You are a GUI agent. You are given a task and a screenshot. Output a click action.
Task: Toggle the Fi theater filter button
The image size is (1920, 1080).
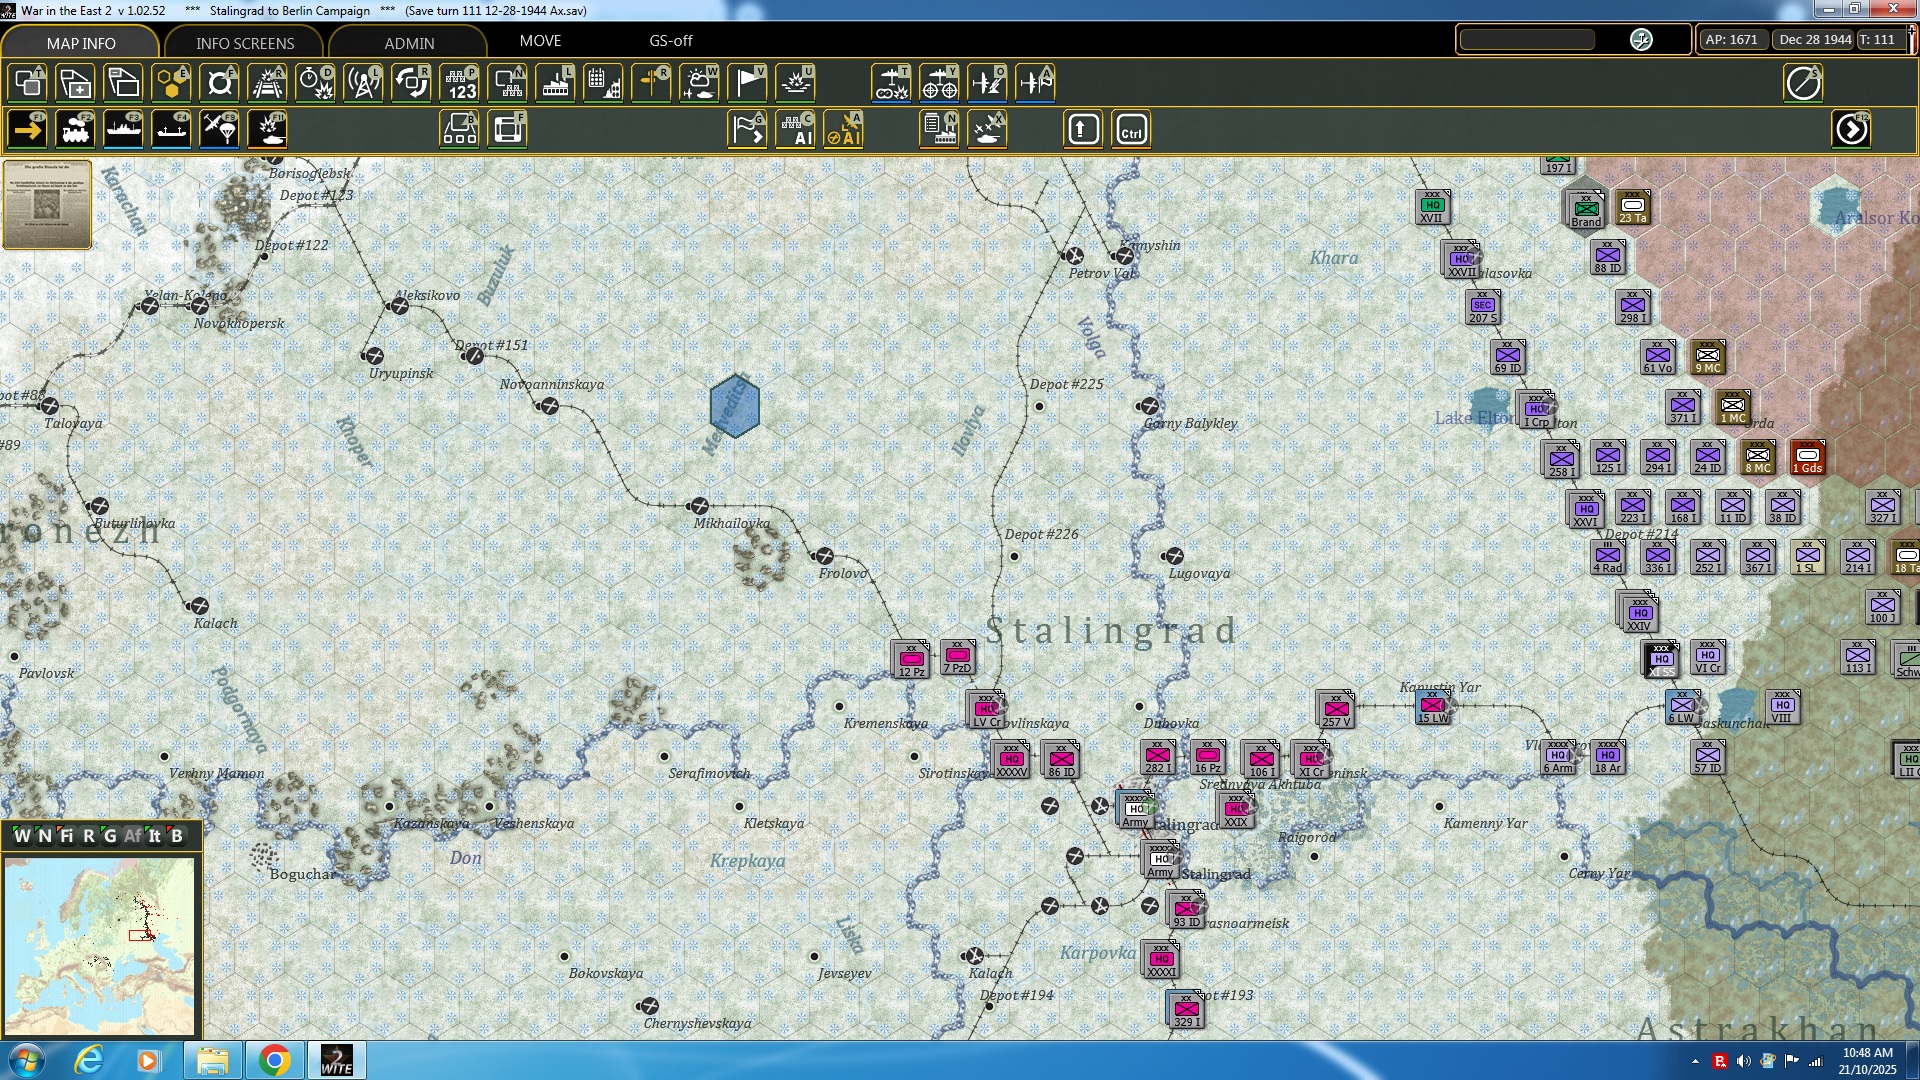66,836
